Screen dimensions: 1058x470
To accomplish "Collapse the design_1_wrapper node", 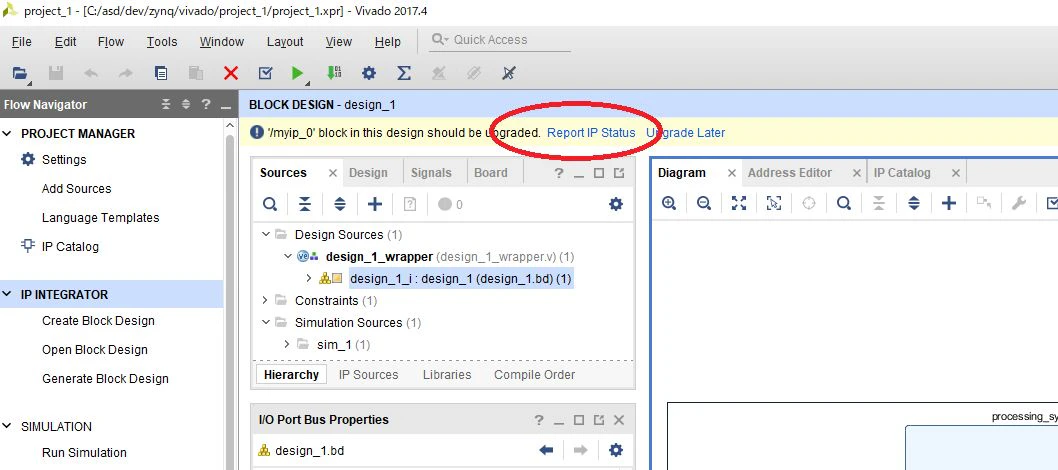I will (x=287, y=256).
